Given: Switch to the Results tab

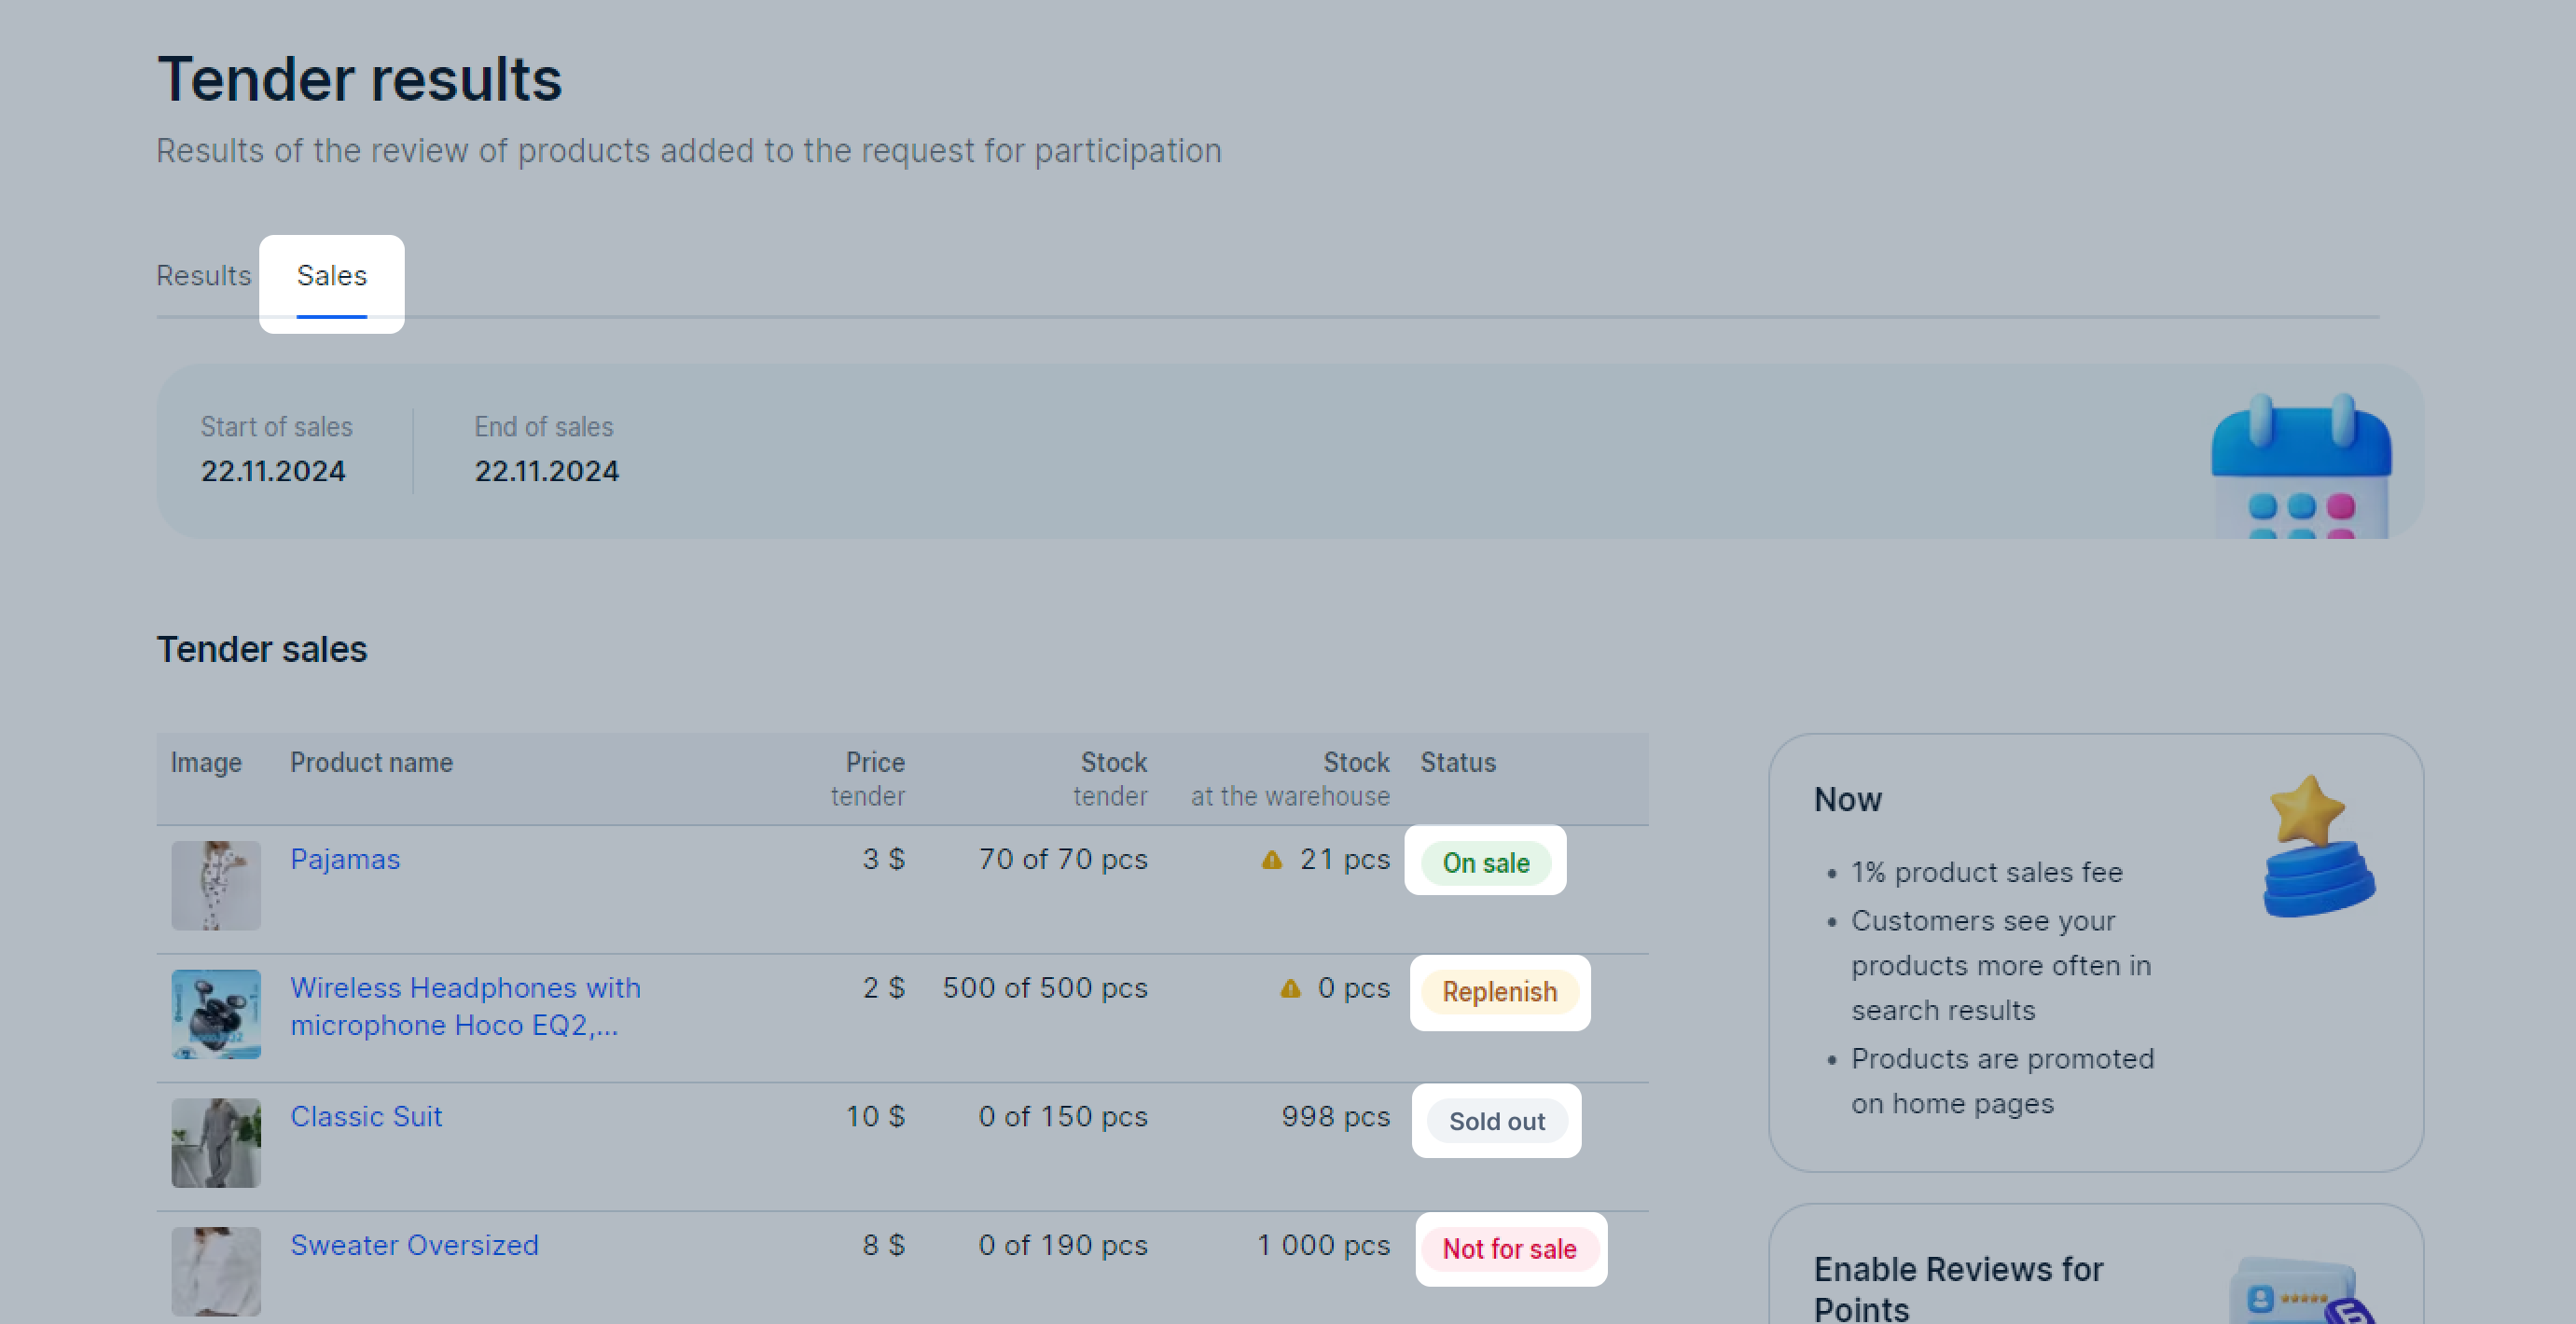Looking at the screenshot, I should tap(203, 275).
